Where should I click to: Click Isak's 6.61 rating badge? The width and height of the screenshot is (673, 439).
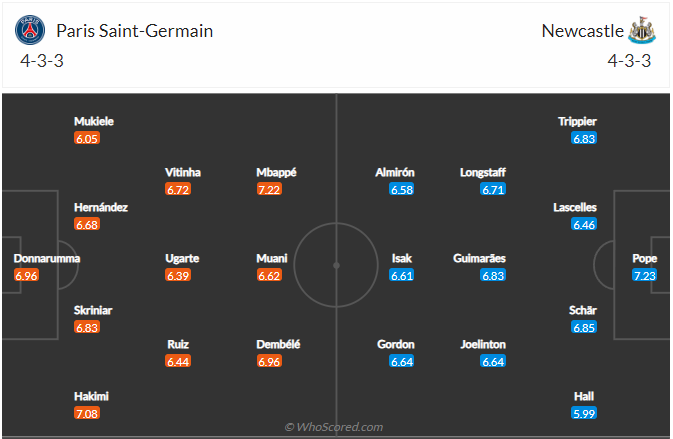401,275
